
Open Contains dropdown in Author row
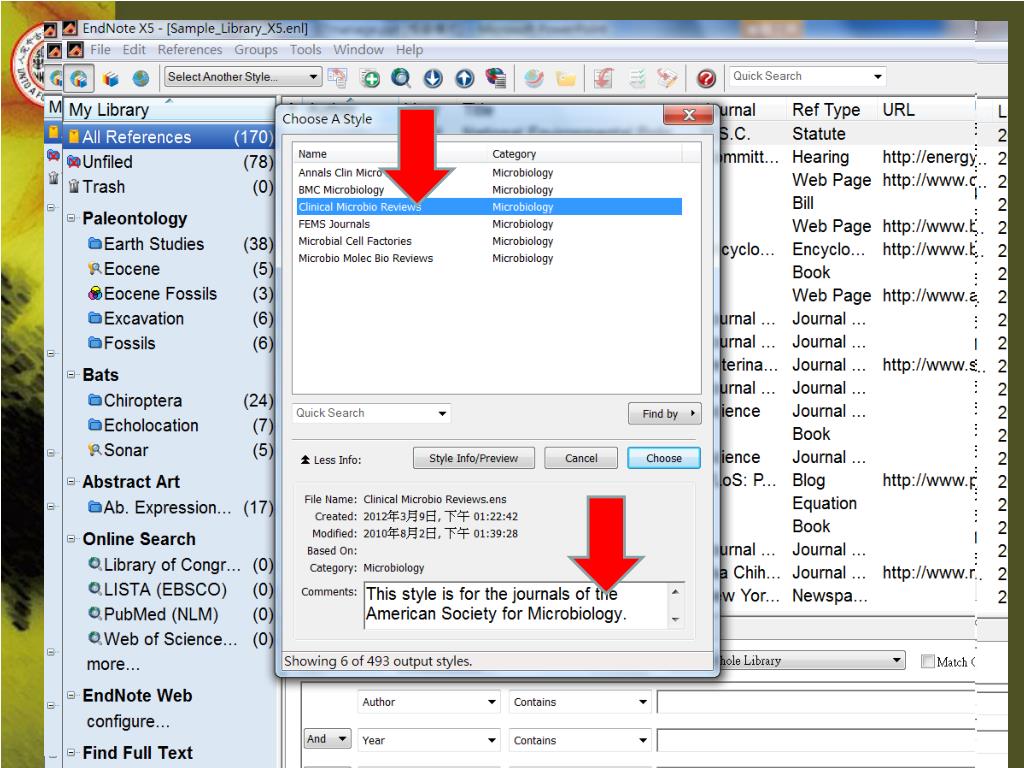pyautogui.click(x=580, y=702)
